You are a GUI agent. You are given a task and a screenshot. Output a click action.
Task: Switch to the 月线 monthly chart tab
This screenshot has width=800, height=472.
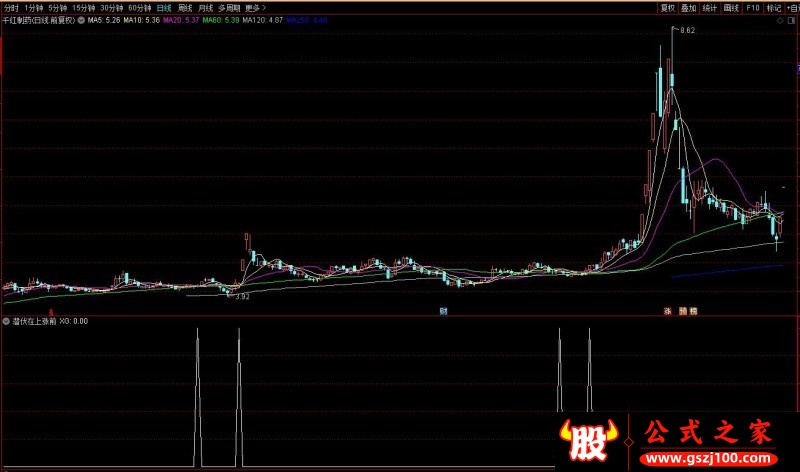[x=205, y=8]
